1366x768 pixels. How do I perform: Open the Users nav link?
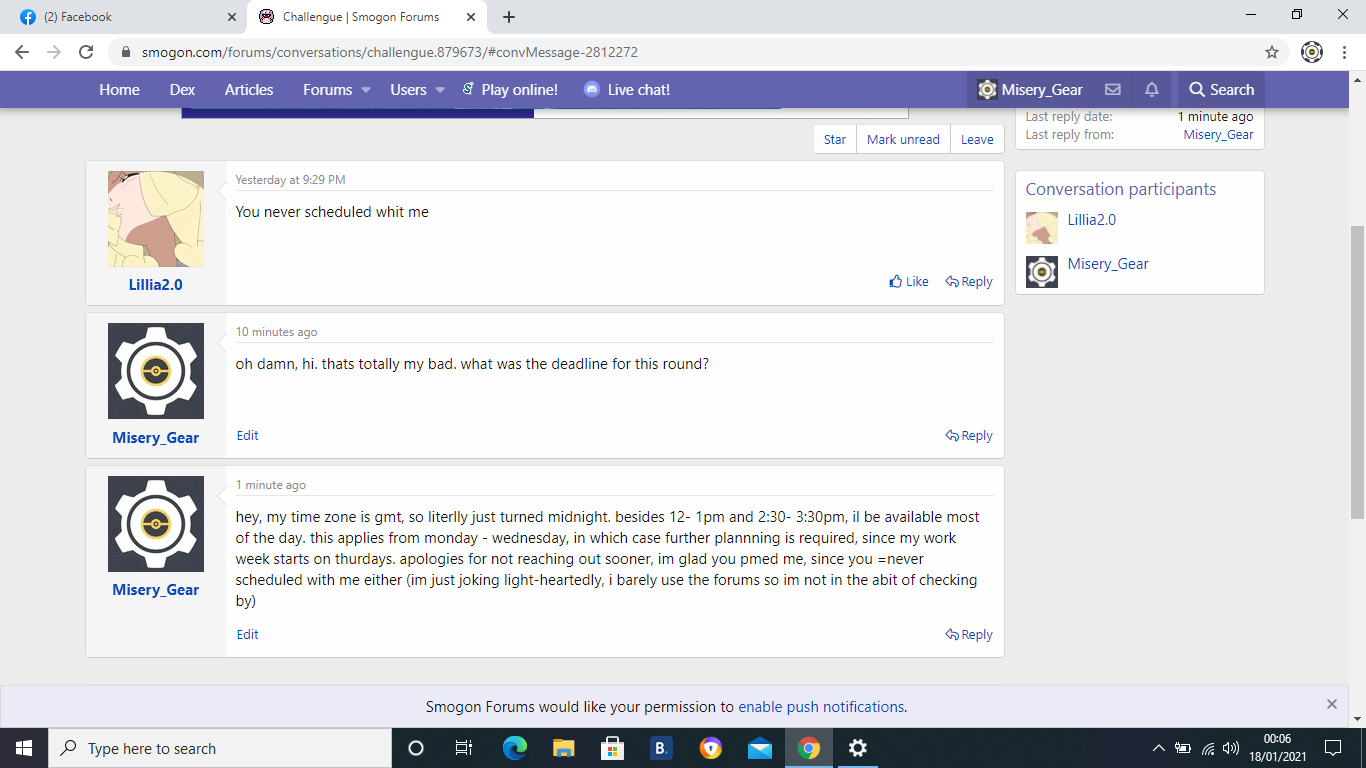pos(408,90)
